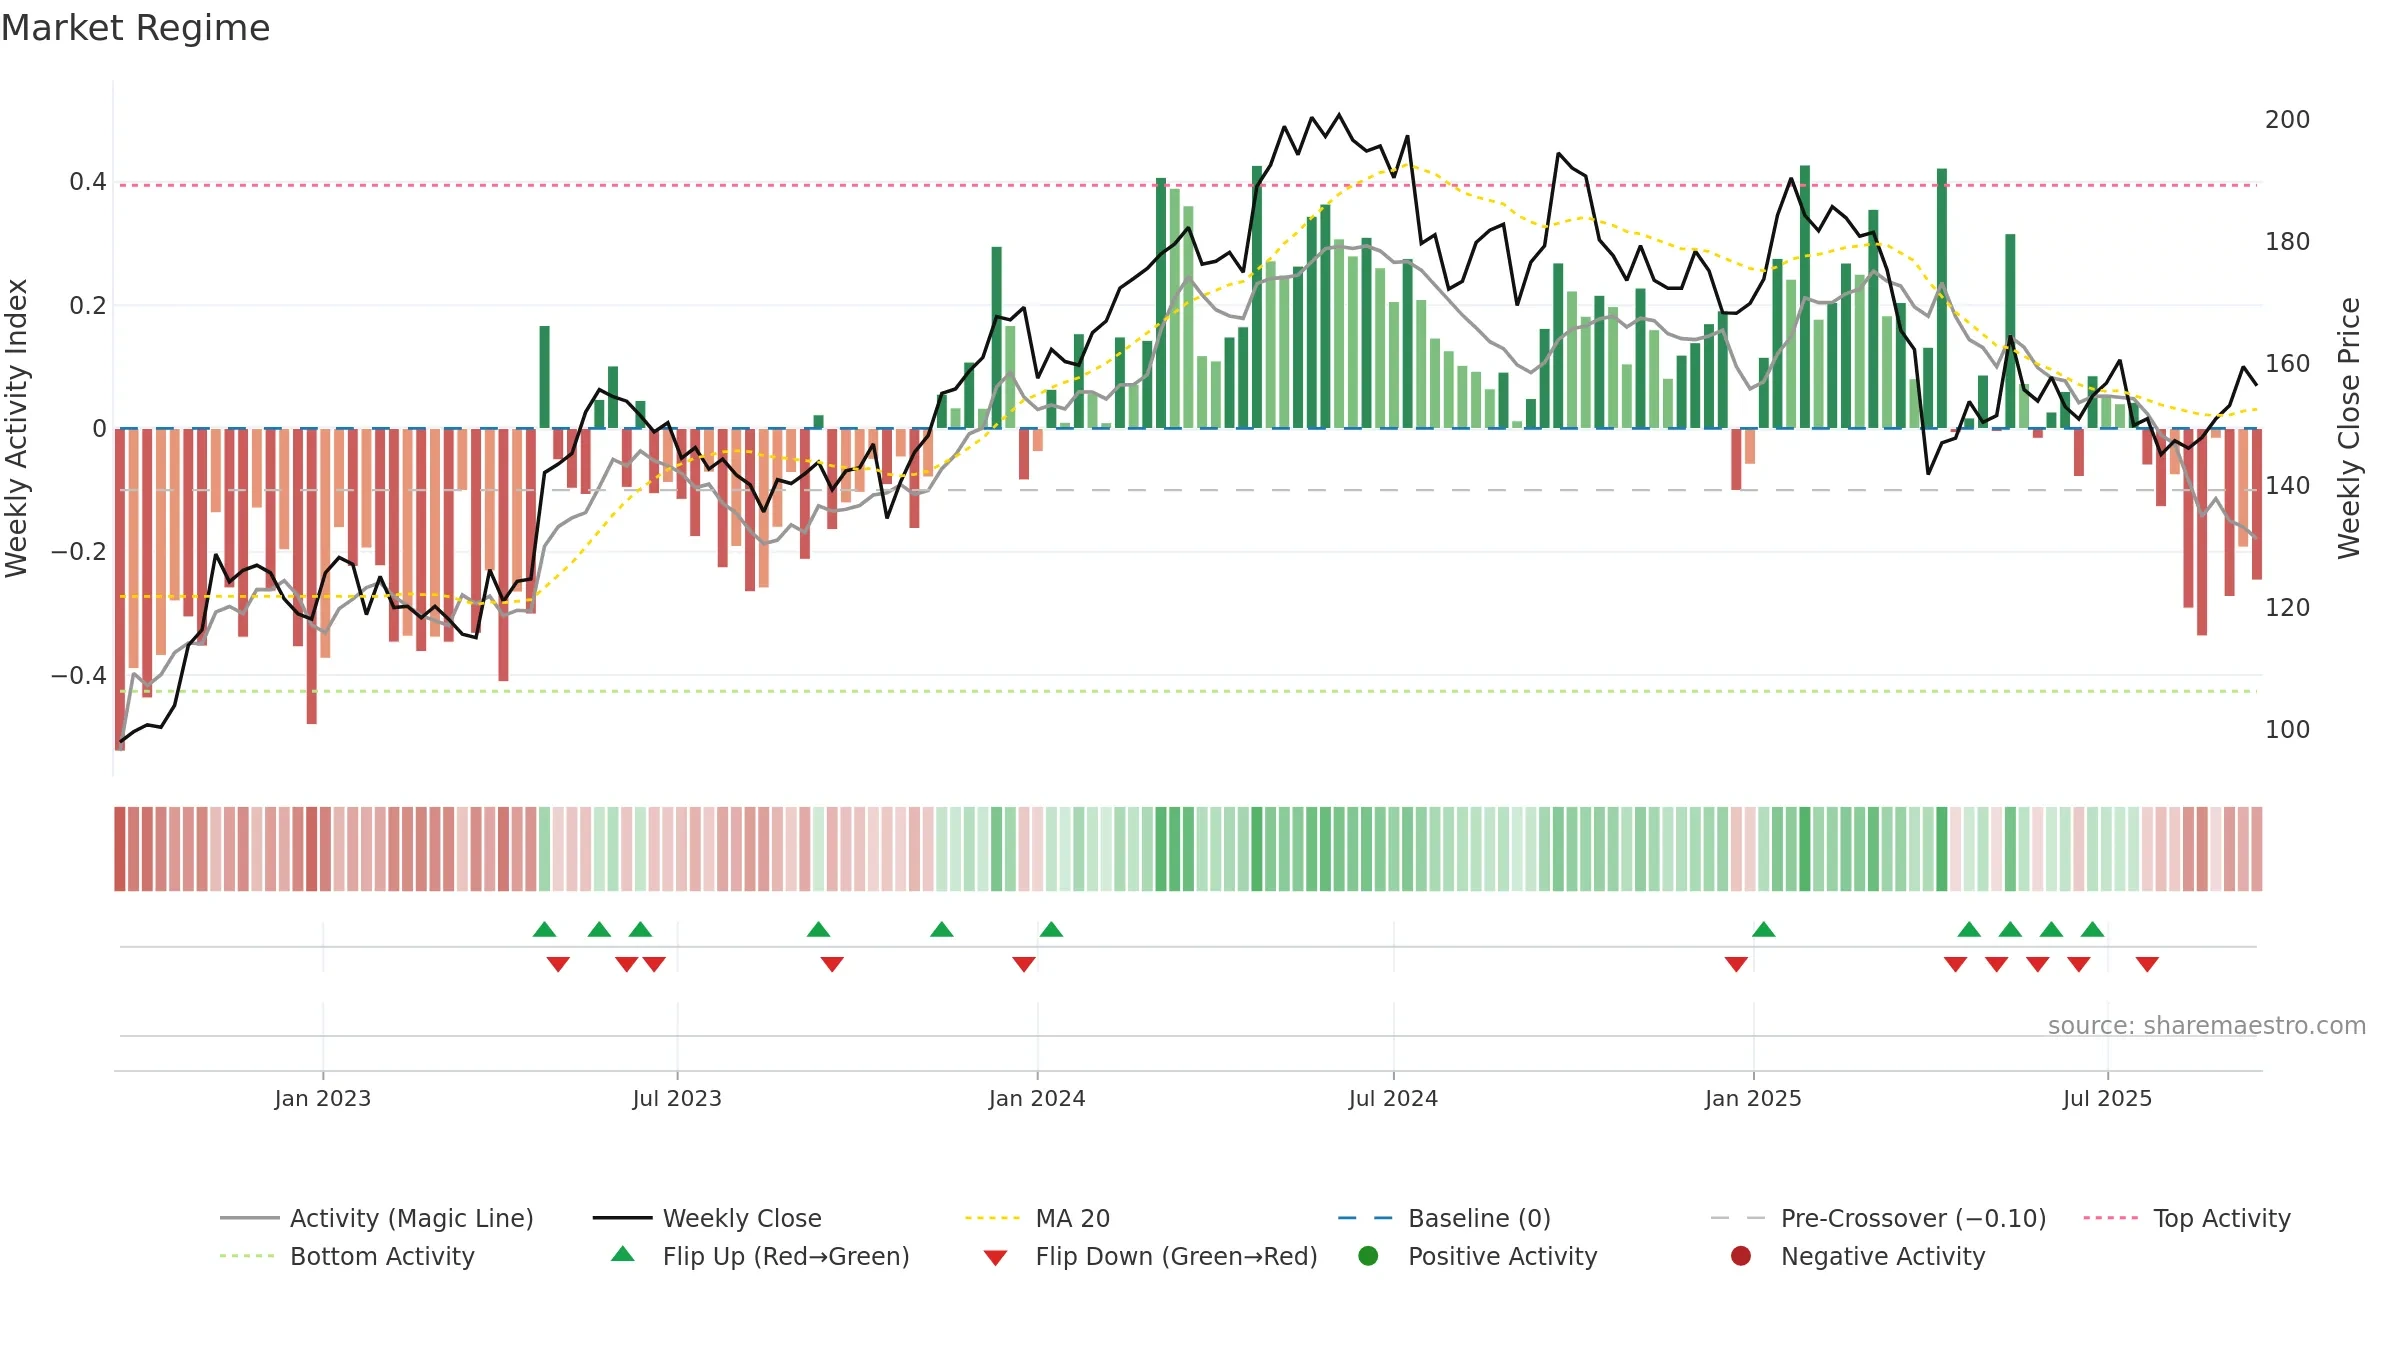Click the green flip-up marker right of Jan 2025

pos(1764,929)
